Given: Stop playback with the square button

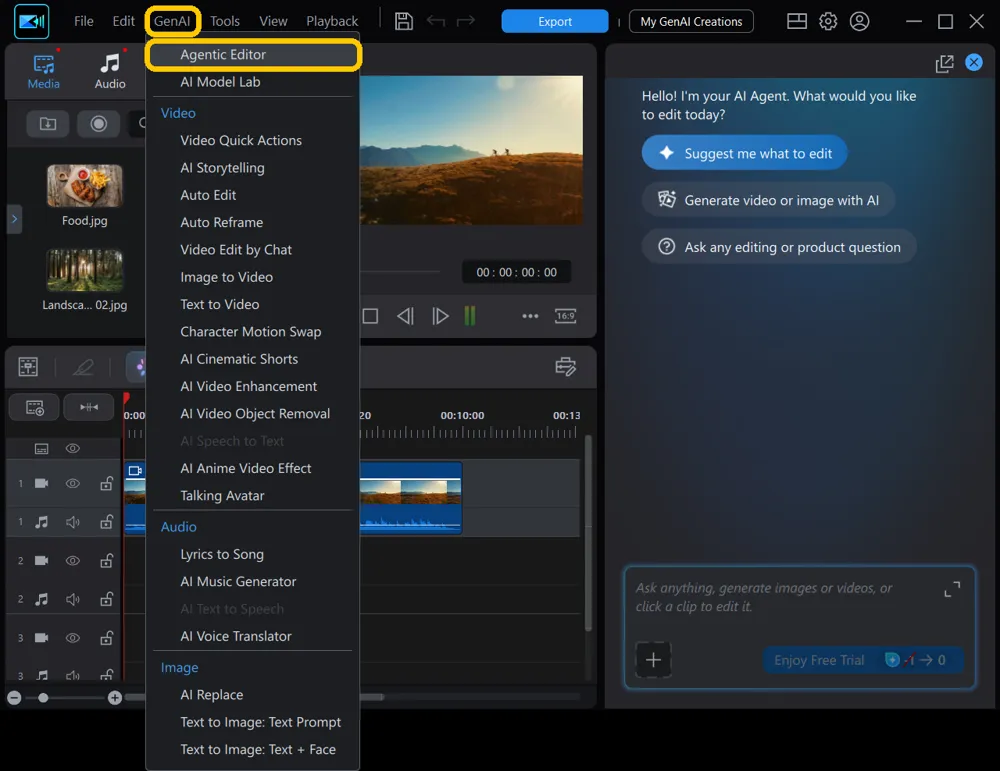Looking at the screenshot, I should click(370, 316).
